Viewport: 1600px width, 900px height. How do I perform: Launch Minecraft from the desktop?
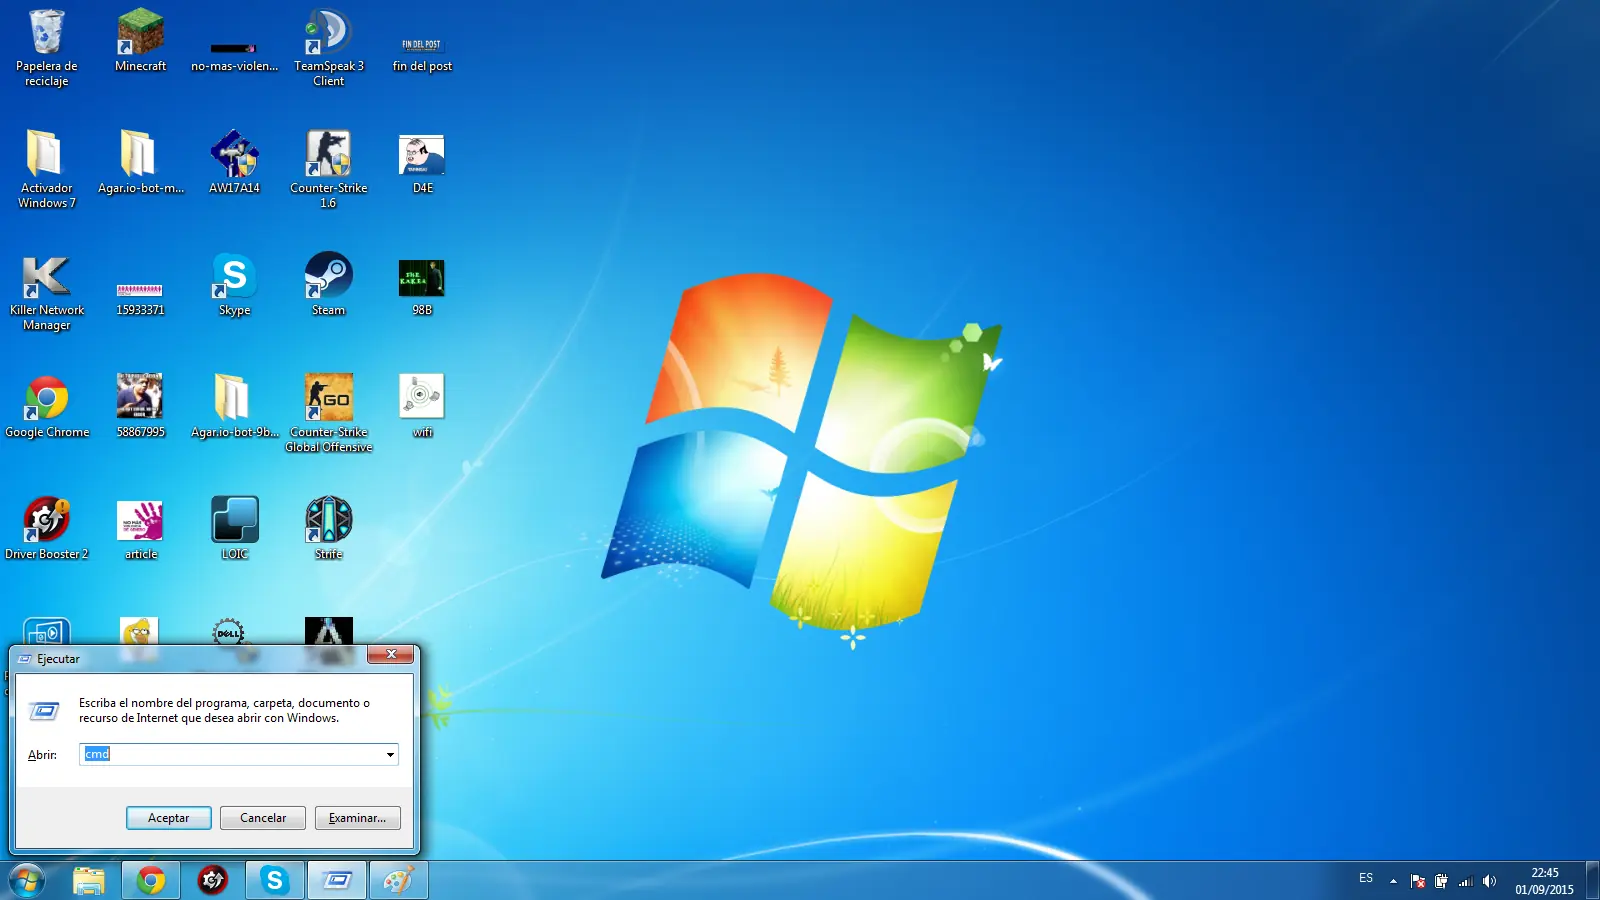pyautogui.click(x=140, y=41)
